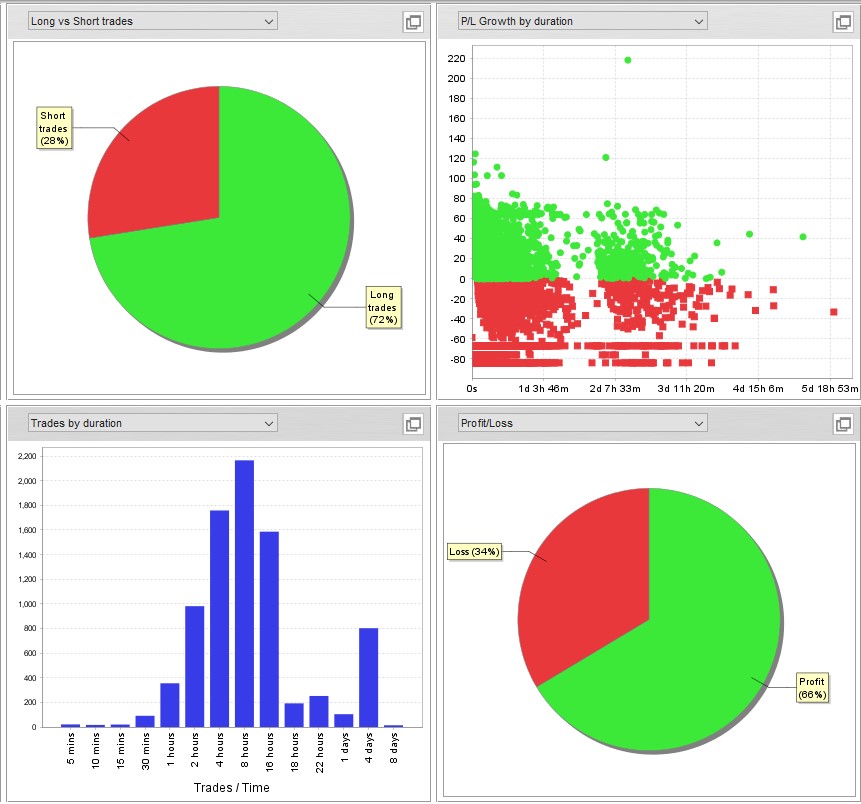Pop out the Trades by duration panel
Viewport: 861px width, 804px height.
[413, 423]
